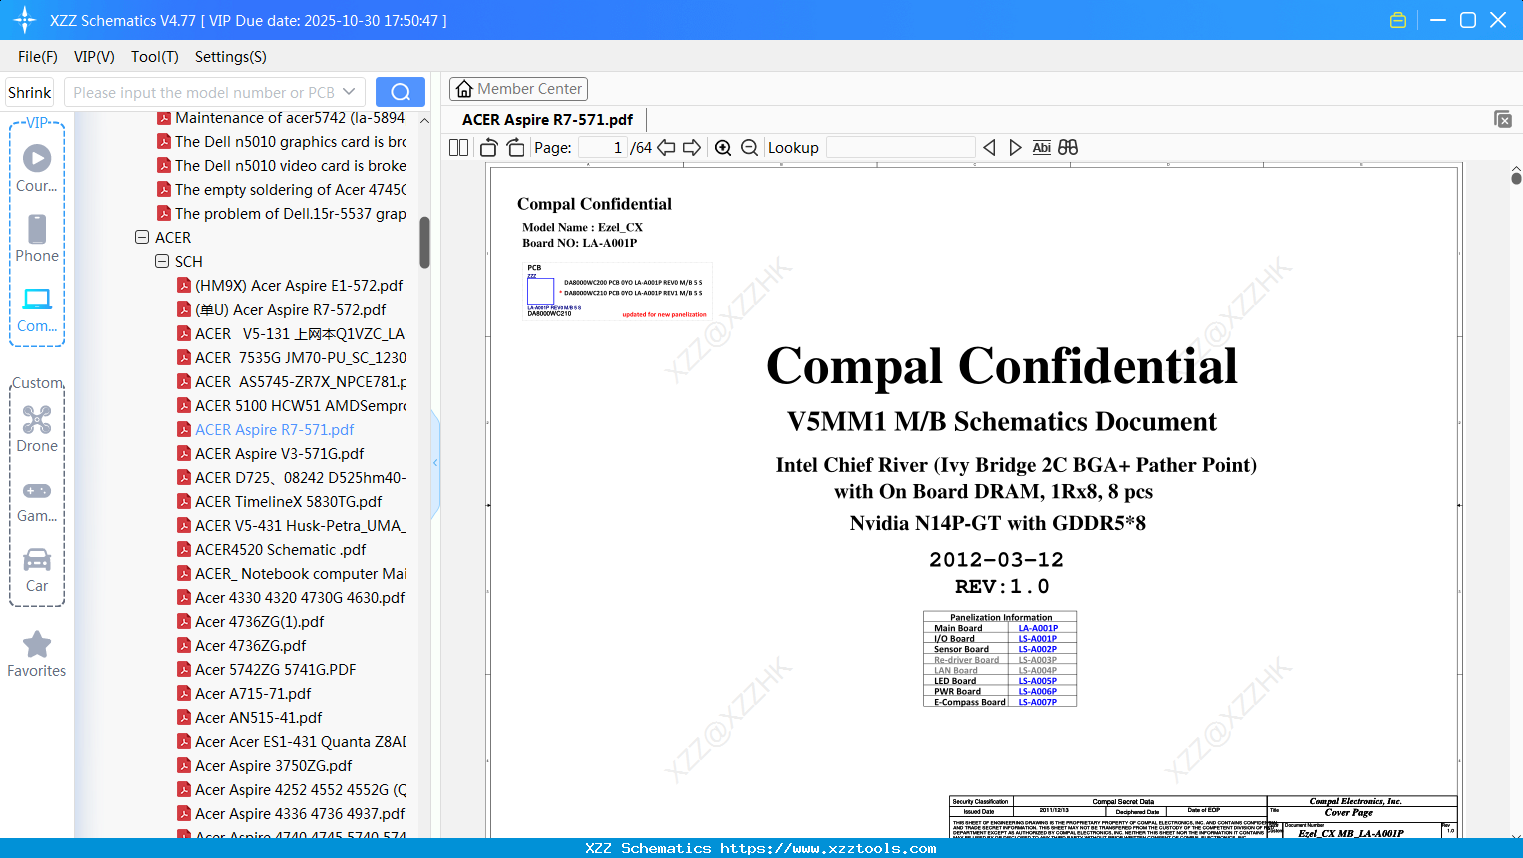Image resolution: width=1523 pixels, height=858 pixels.
Task: Select the Phone category
Action: click(x=37, y=239)
